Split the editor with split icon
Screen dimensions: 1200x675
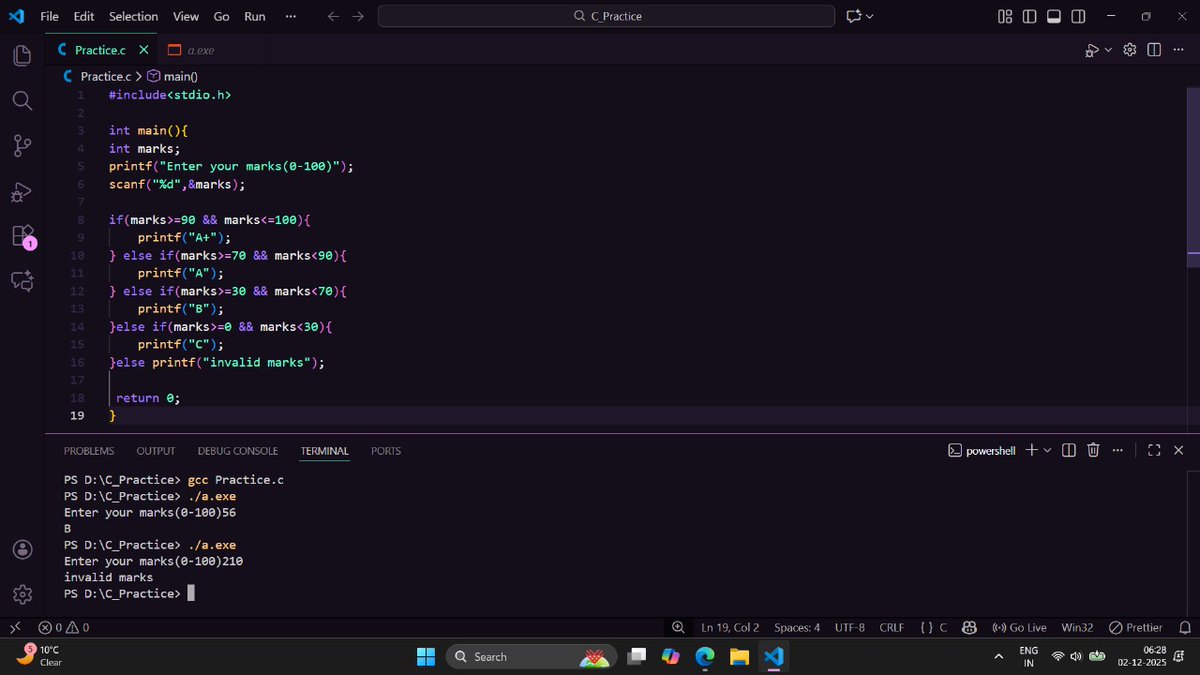[1155, 49]
